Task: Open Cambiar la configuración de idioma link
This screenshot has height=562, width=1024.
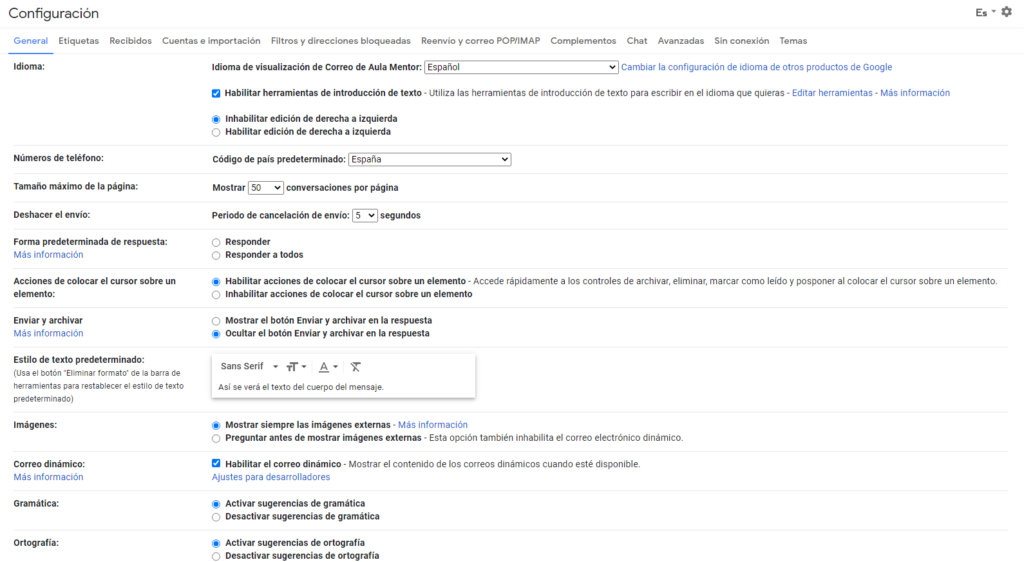Action: [756, 67]
